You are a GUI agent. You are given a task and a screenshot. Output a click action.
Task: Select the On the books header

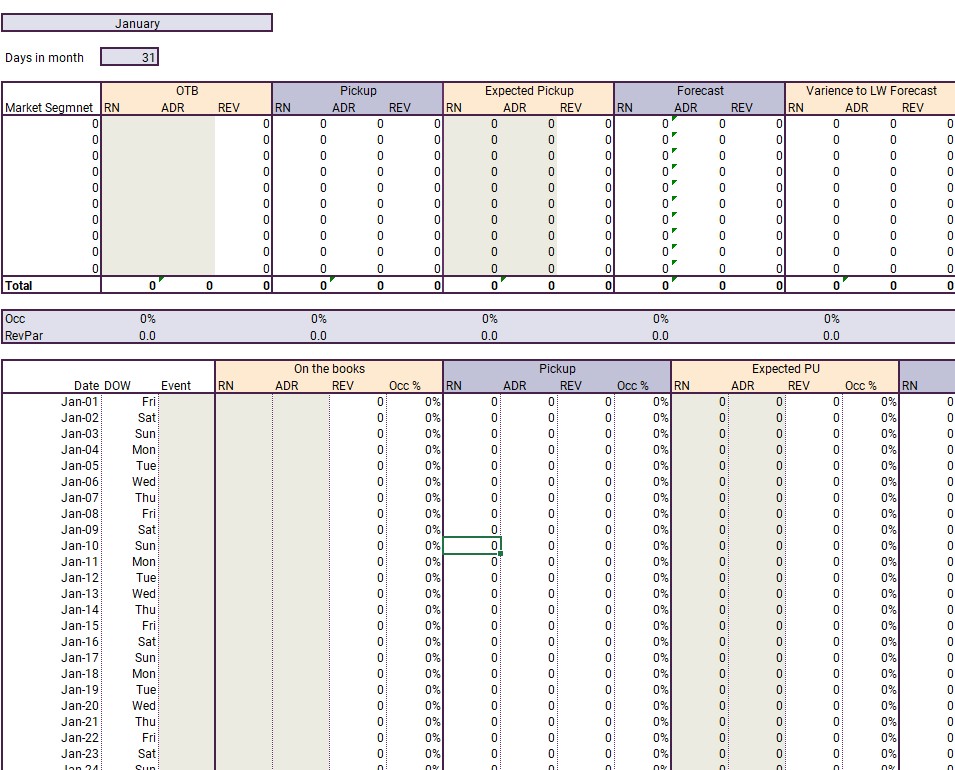(329, 368)
